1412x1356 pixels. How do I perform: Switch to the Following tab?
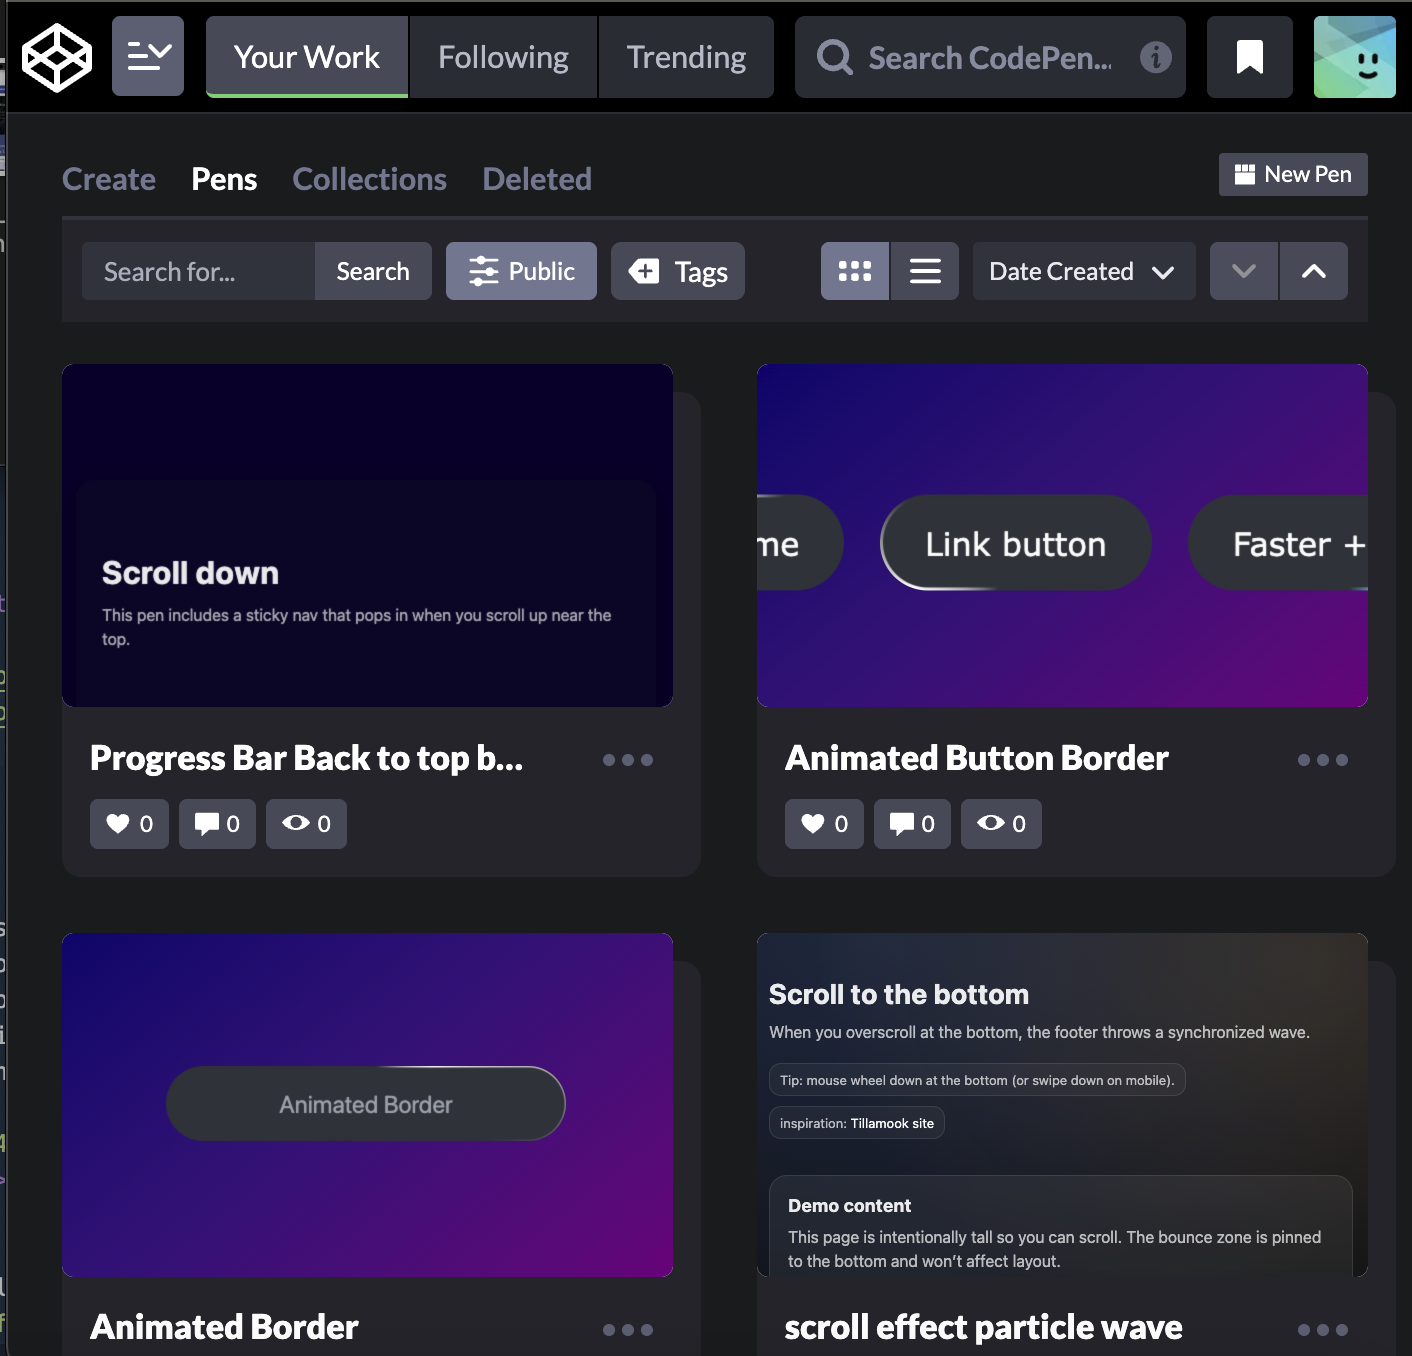click(x=502, y=57)
